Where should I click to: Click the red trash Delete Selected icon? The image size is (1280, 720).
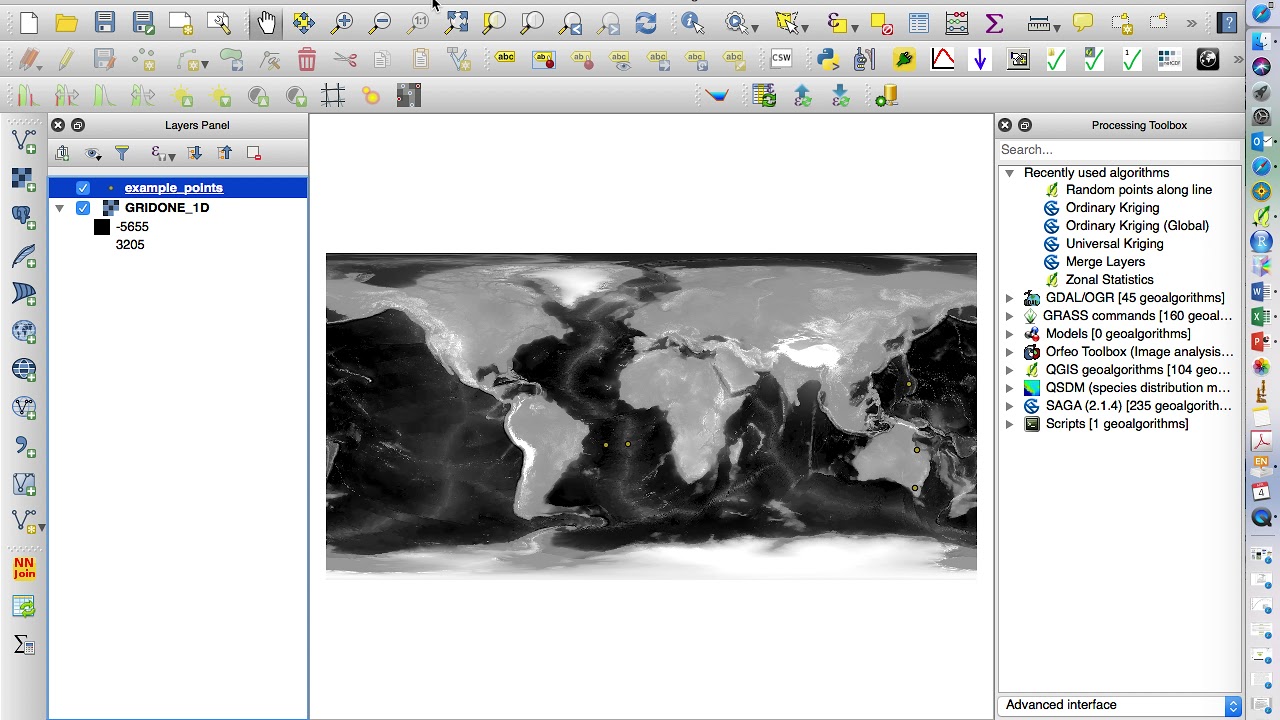307,60
